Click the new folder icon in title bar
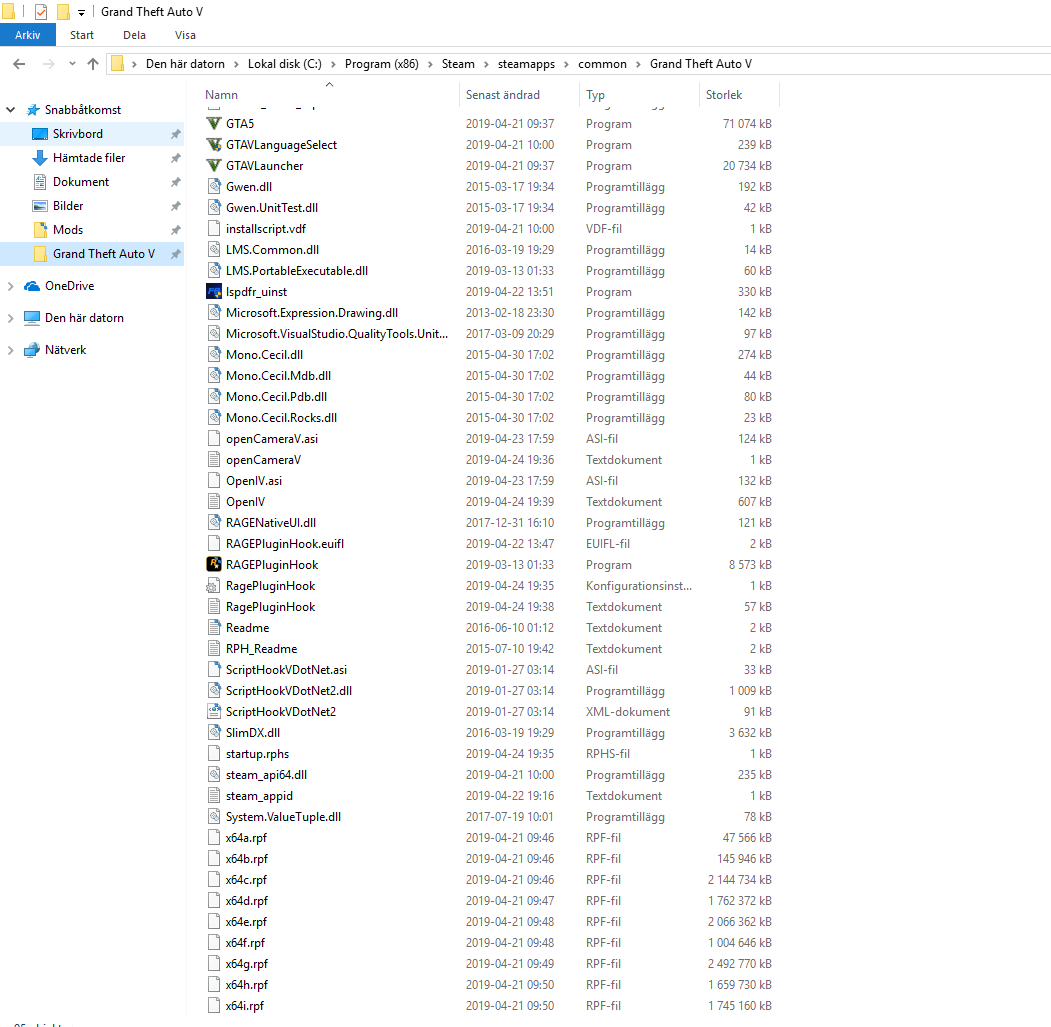This screenshot has height=1027, width=1051. tap(63, 12)
